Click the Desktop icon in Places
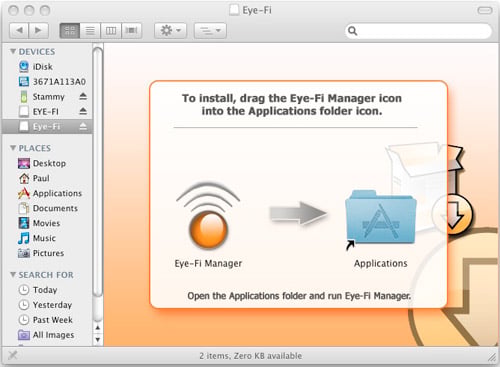 (24, 163)
